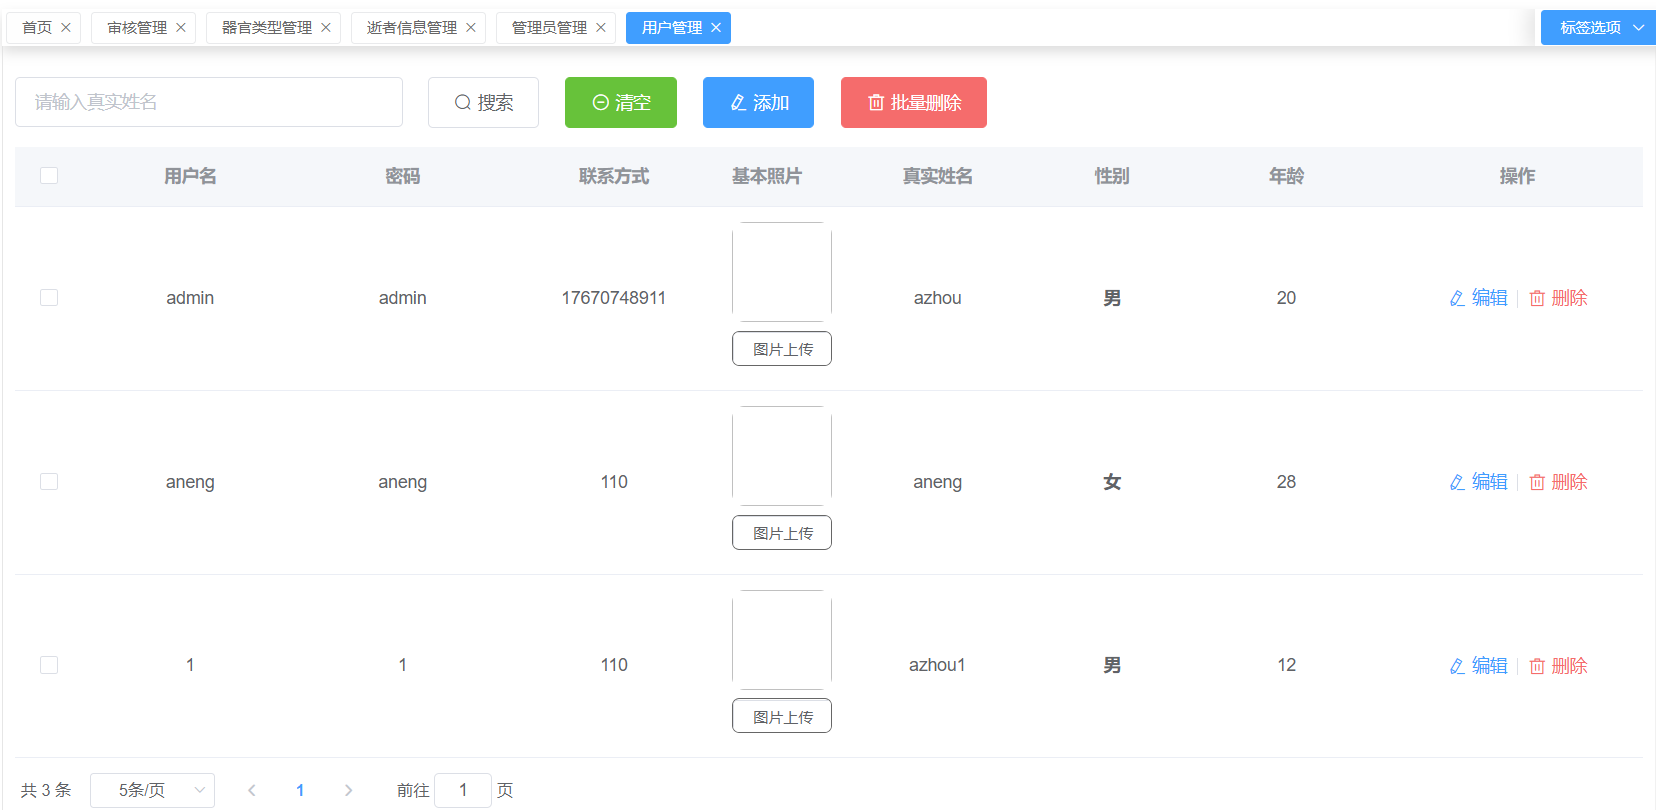The image size is (1656, 810).
Task: Click the 用户名 column header
Action: pos(190,176)
